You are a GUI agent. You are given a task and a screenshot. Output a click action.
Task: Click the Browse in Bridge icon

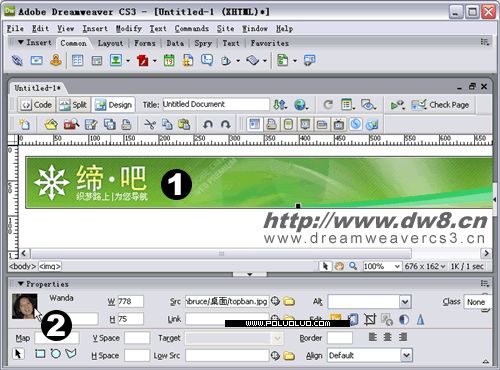[x=71, y=124]
